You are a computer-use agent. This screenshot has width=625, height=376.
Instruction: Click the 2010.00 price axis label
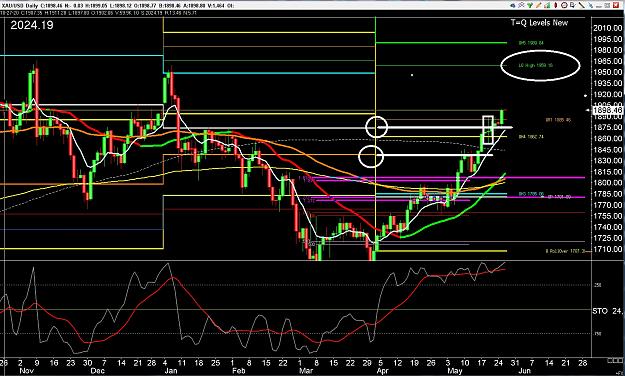point(607,28)
